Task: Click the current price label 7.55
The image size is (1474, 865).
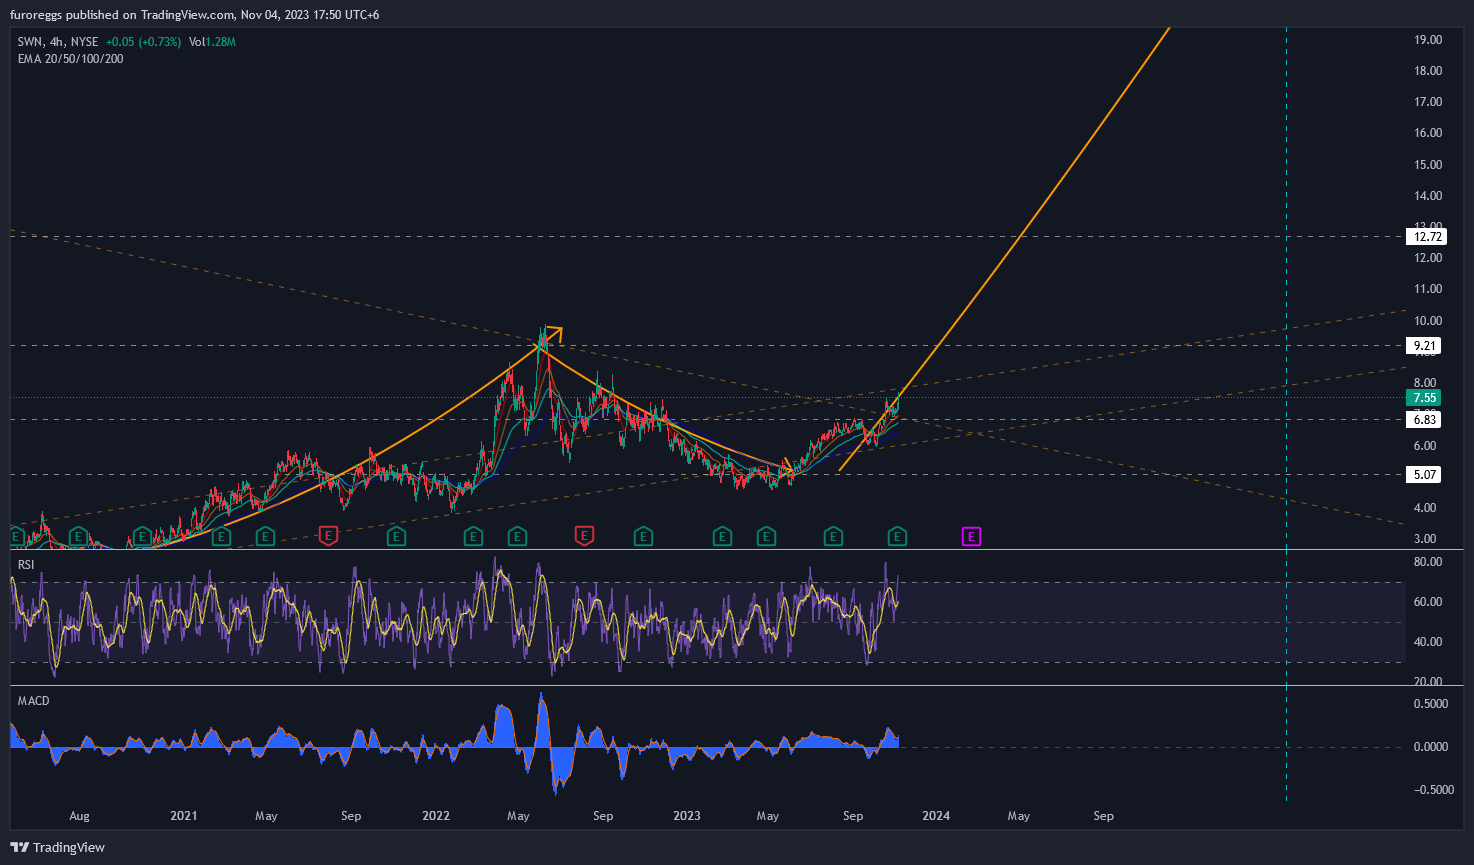Action: 1424,397
